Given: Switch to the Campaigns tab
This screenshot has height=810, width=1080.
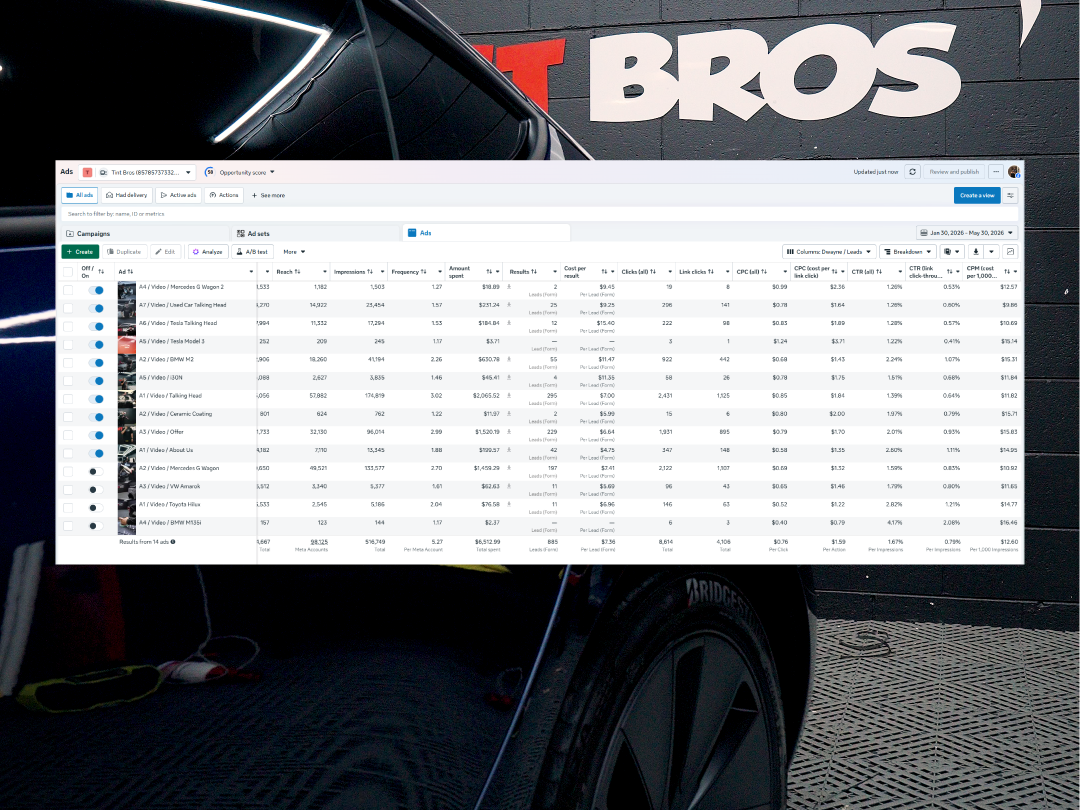Looking at the screenshot, I should point(145,233).
